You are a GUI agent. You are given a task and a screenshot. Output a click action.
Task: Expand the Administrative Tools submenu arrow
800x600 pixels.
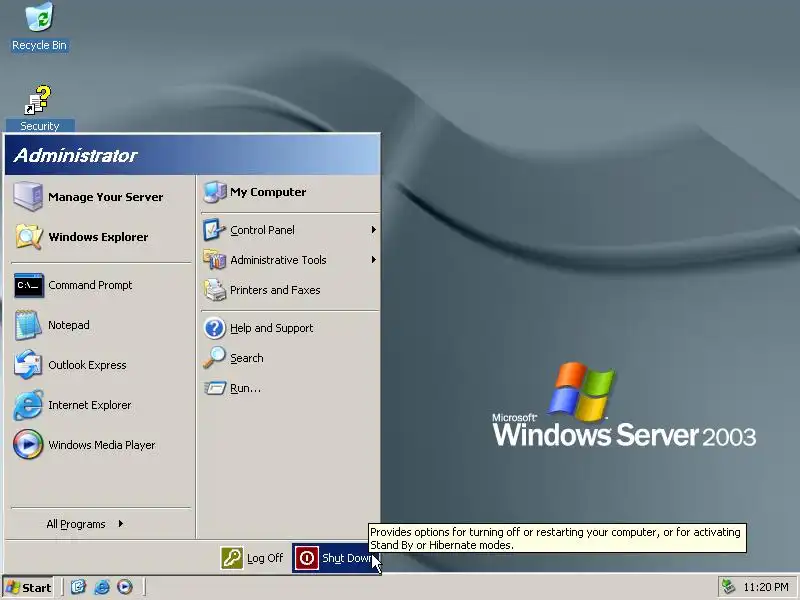(x=373, y=260)
